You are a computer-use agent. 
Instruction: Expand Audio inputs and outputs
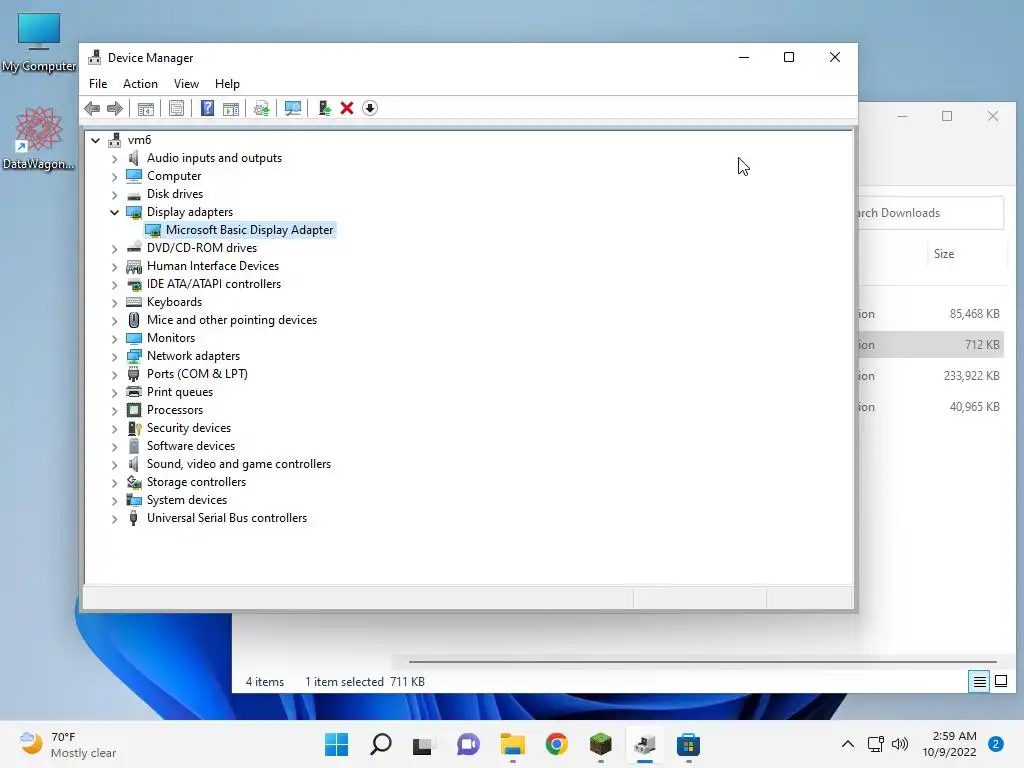coord(114,158)
